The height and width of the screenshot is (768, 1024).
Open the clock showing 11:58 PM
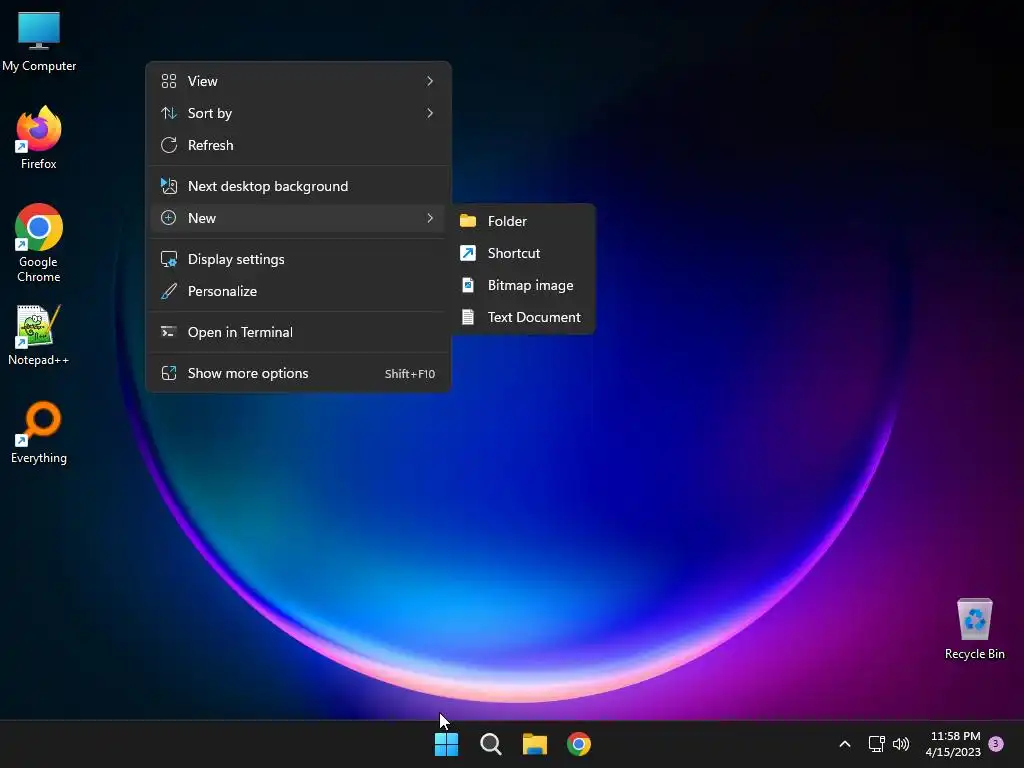tap(955, 736)
